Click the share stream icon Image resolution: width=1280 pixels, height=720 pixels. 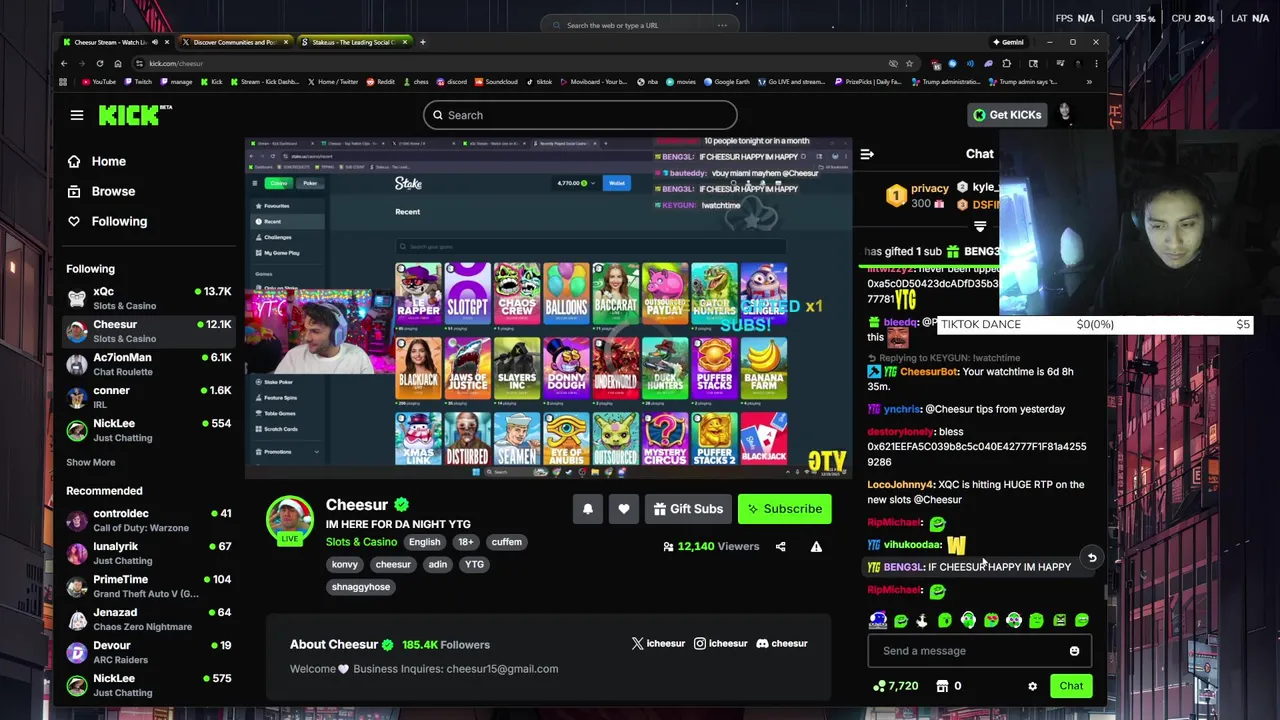[x=780, y=547]
